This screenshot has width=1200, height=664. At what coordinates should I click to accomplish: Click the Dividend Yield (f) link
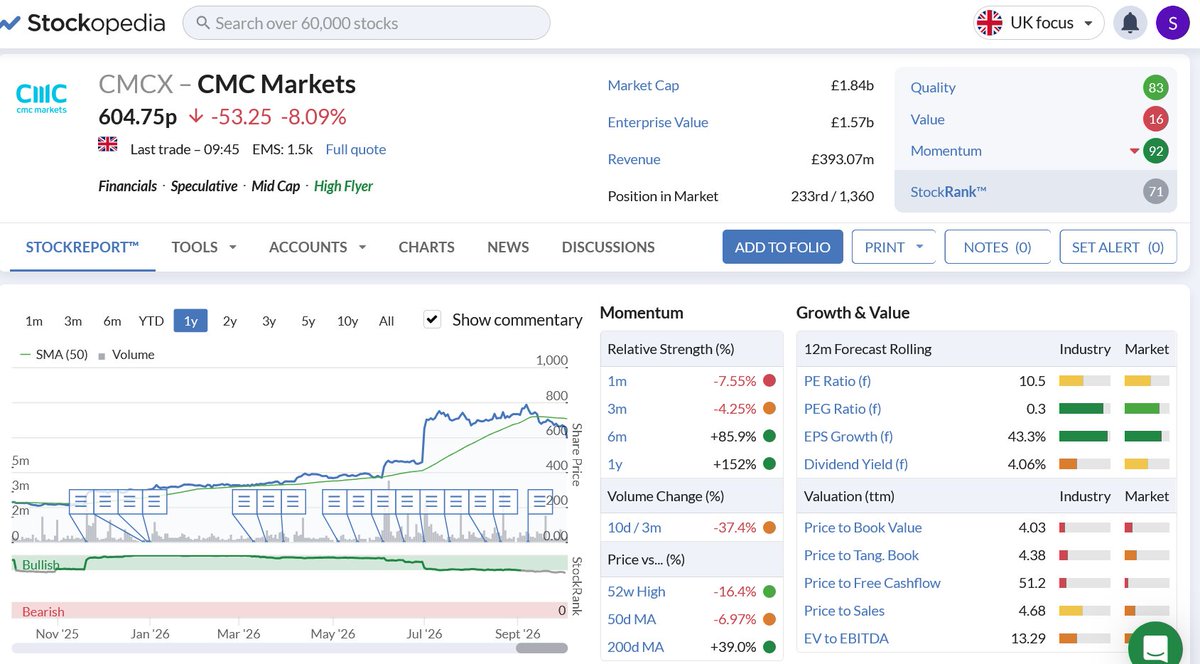856,464
